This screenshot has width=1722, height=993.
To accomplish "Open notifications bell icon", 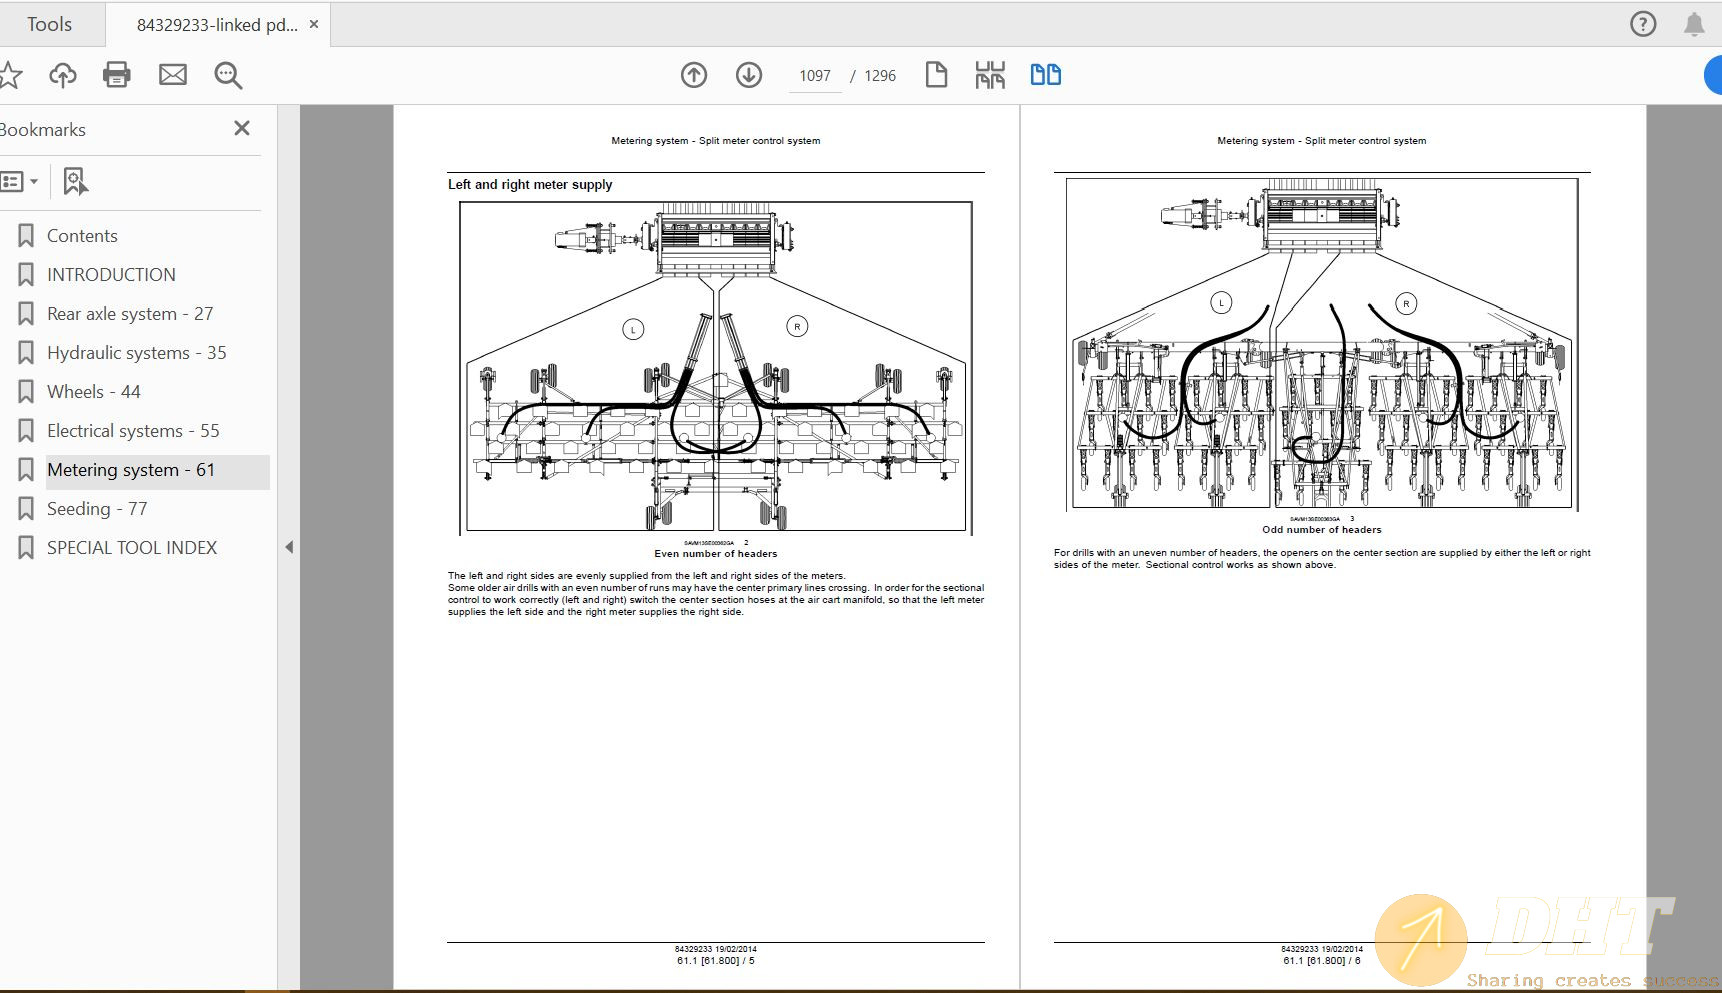I will tap(1694, 24).
